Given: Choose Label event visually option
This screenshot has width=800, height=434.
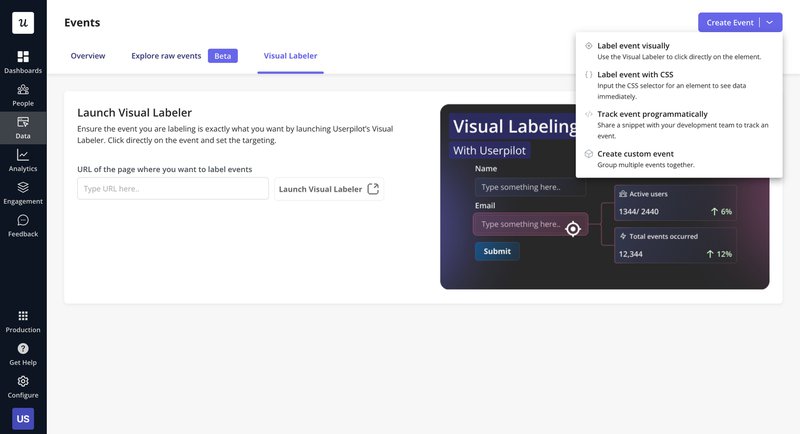Looking at the screenshot, I should (x=633, y=46).
